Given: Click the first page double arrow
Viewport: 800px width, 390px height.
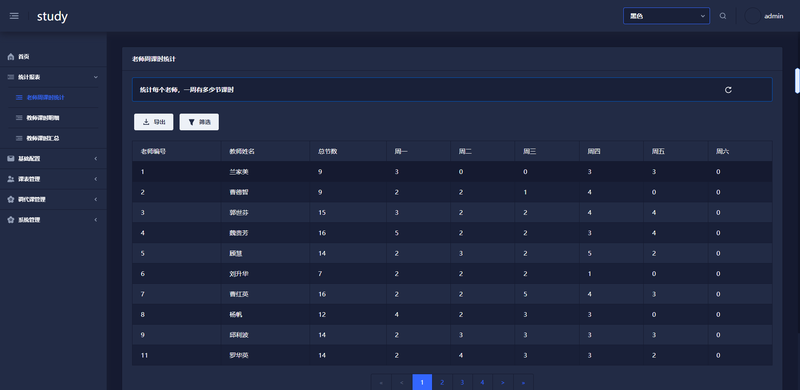Looking at the screenshot, I should [382, 382].
